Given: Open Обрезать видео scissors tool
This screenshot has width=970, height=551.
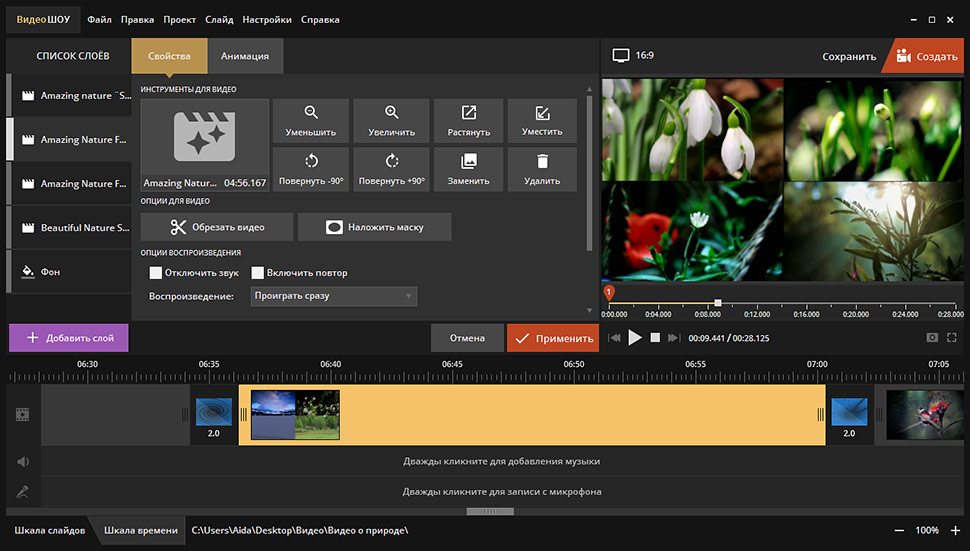Looking at the screenshot, I should 217,227.
